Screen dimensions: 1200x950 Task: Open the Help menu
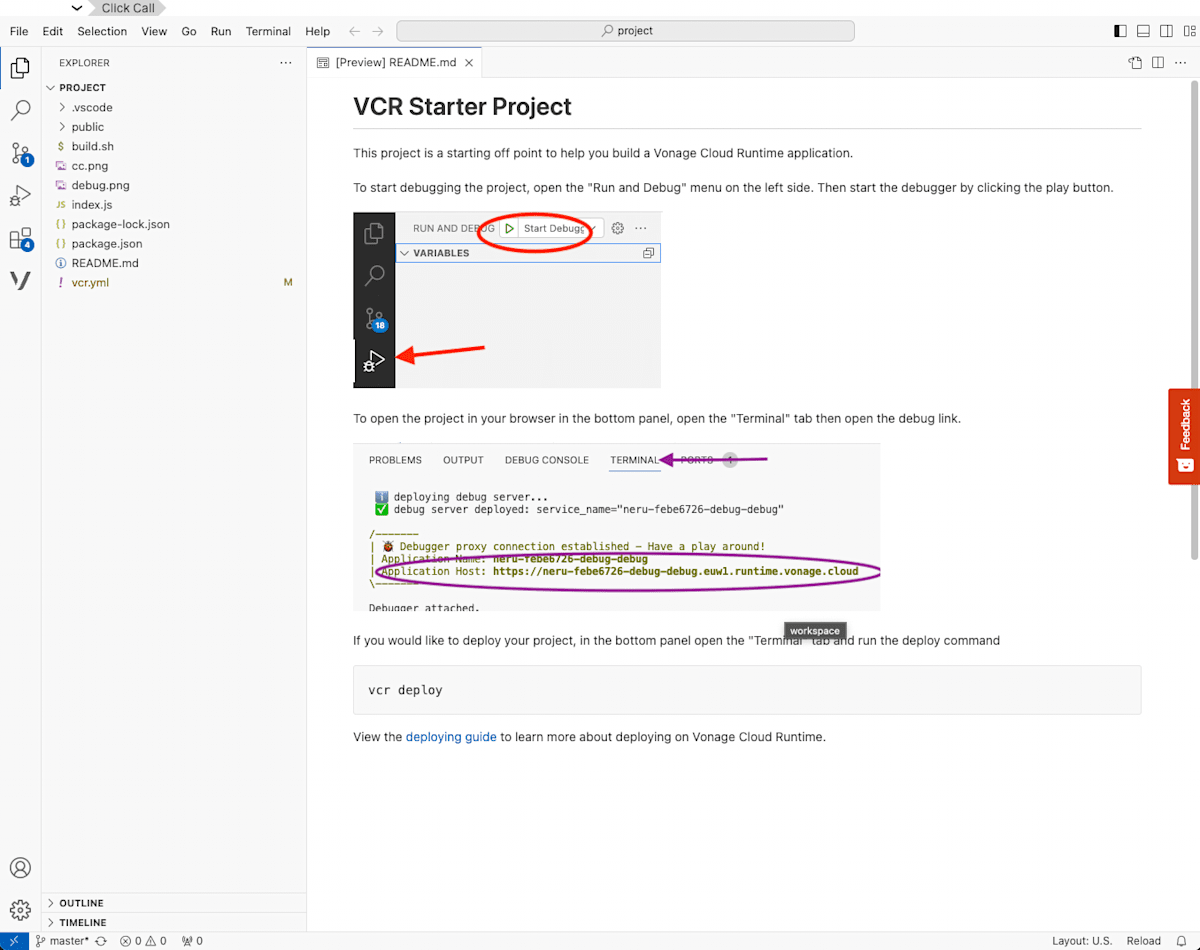coord(318,31)
